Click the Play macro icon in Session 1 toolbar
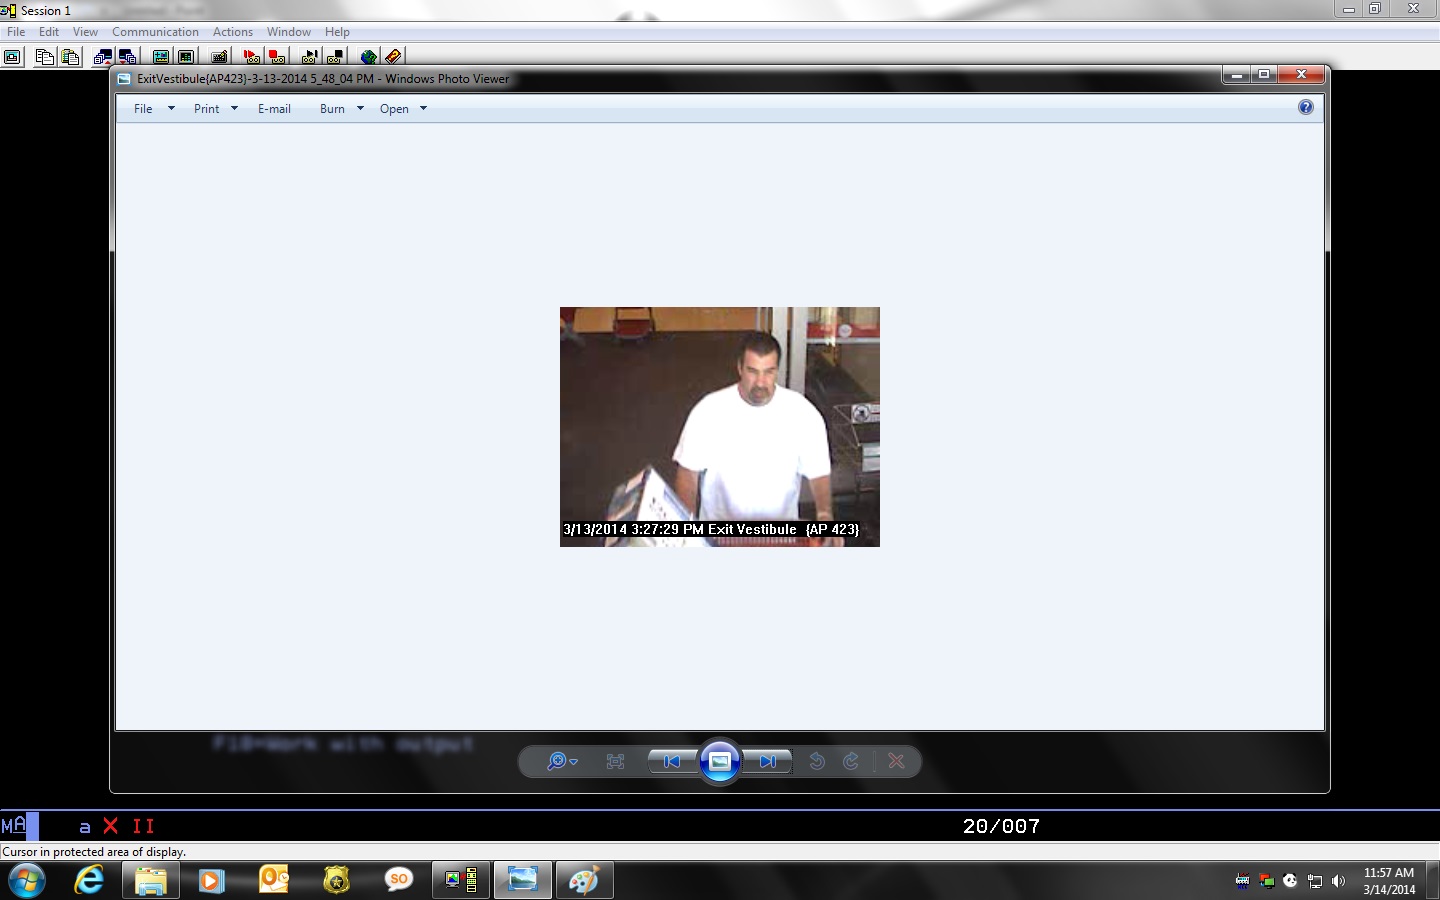The image size is (1440, 900). (309, 57)
